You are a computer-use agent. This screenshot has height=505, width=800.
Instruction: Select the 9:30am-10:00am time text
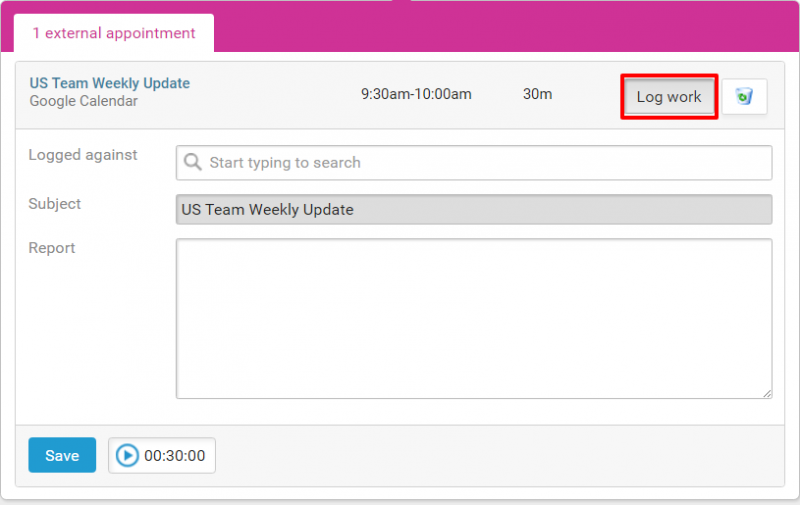(416, 94)
